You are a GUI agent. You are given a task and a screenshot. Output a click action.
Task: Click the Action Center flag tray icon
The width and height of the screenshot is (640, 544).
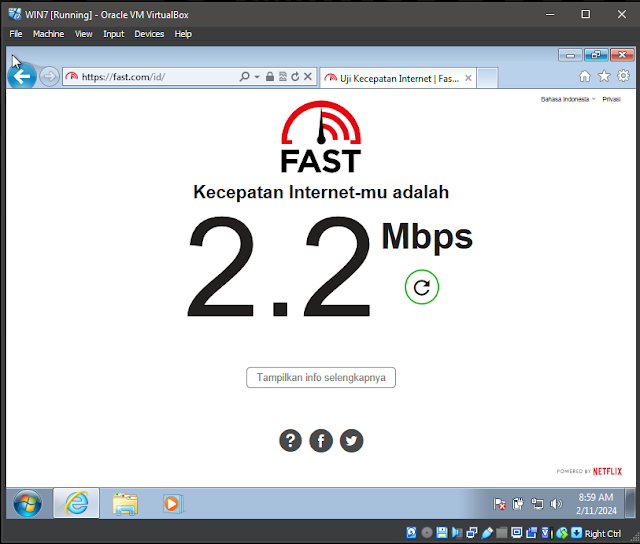point(499,504)
